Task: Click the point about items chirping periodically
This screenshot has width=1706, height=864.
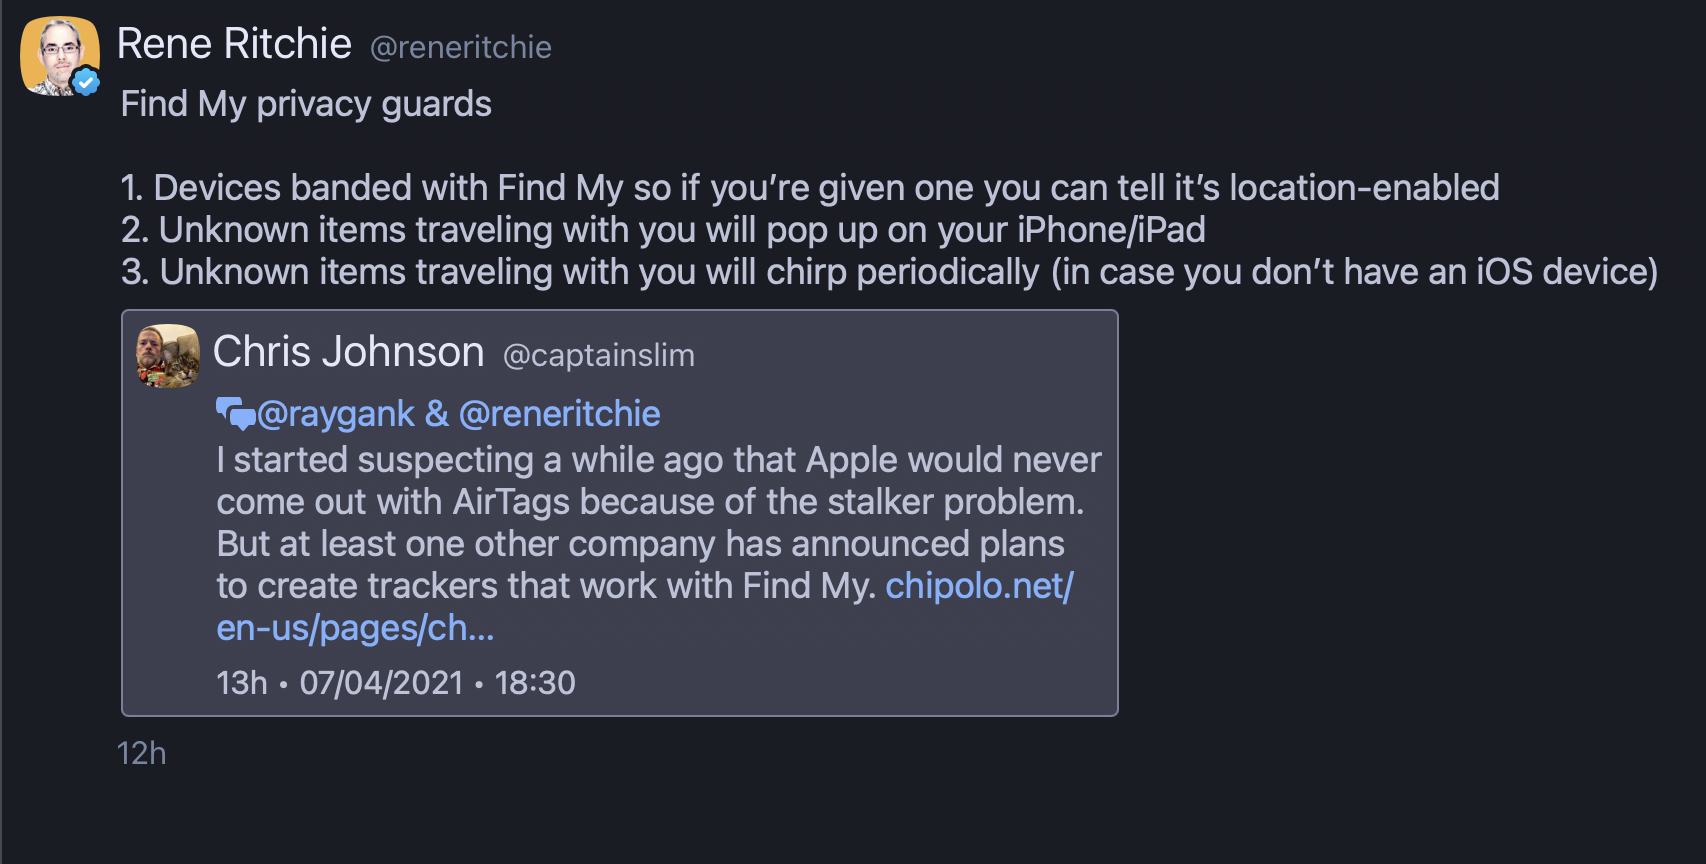Action: (x=888, y=272)
